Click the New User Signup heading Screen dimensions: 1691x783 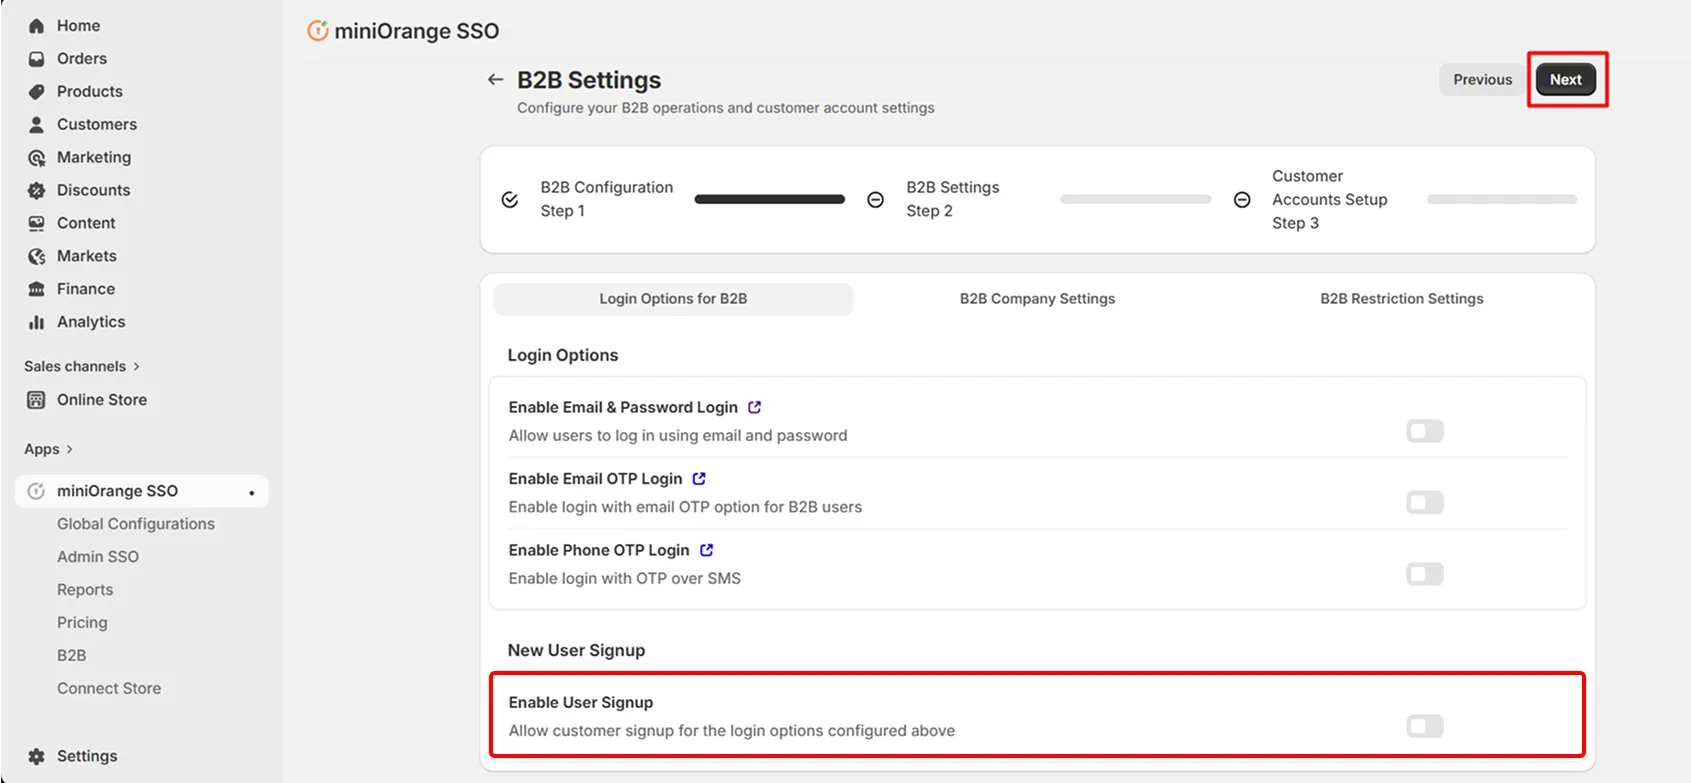click(x=576, y=651)
